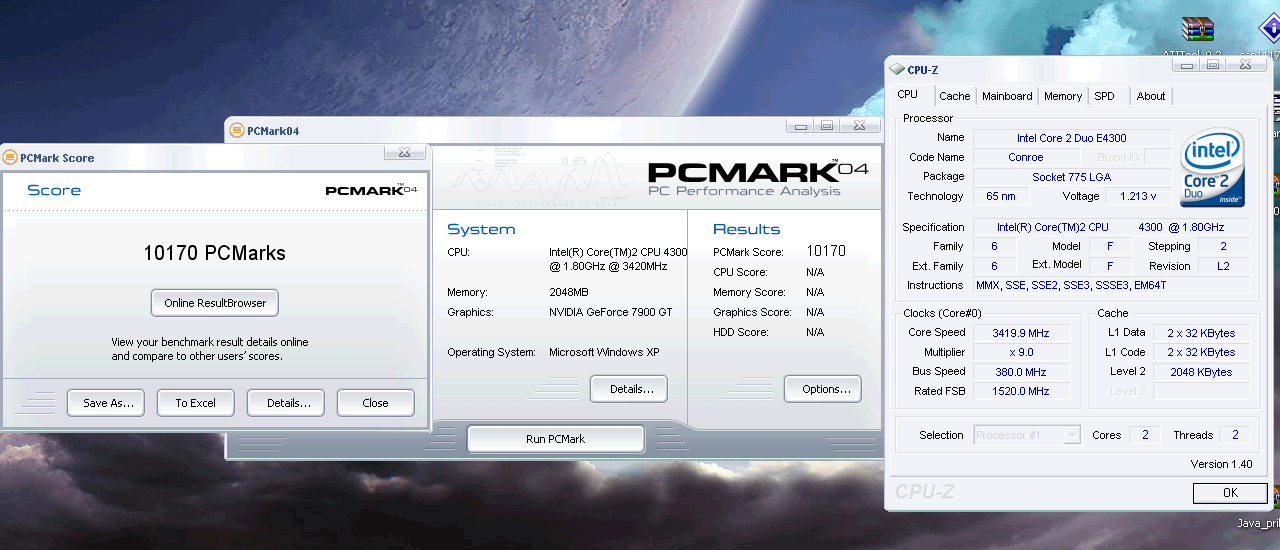Click the Revision value L2

tap(1223, 266)
